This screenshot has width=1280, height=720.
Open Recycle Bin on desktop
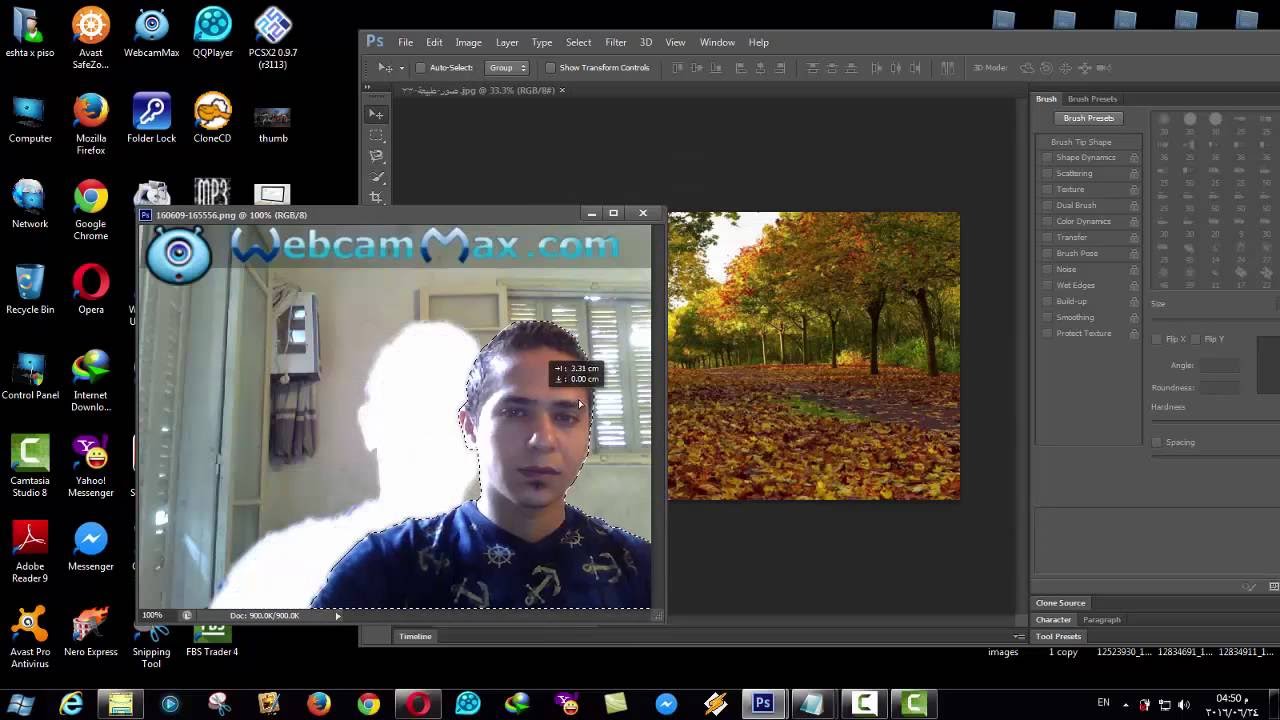30,290
